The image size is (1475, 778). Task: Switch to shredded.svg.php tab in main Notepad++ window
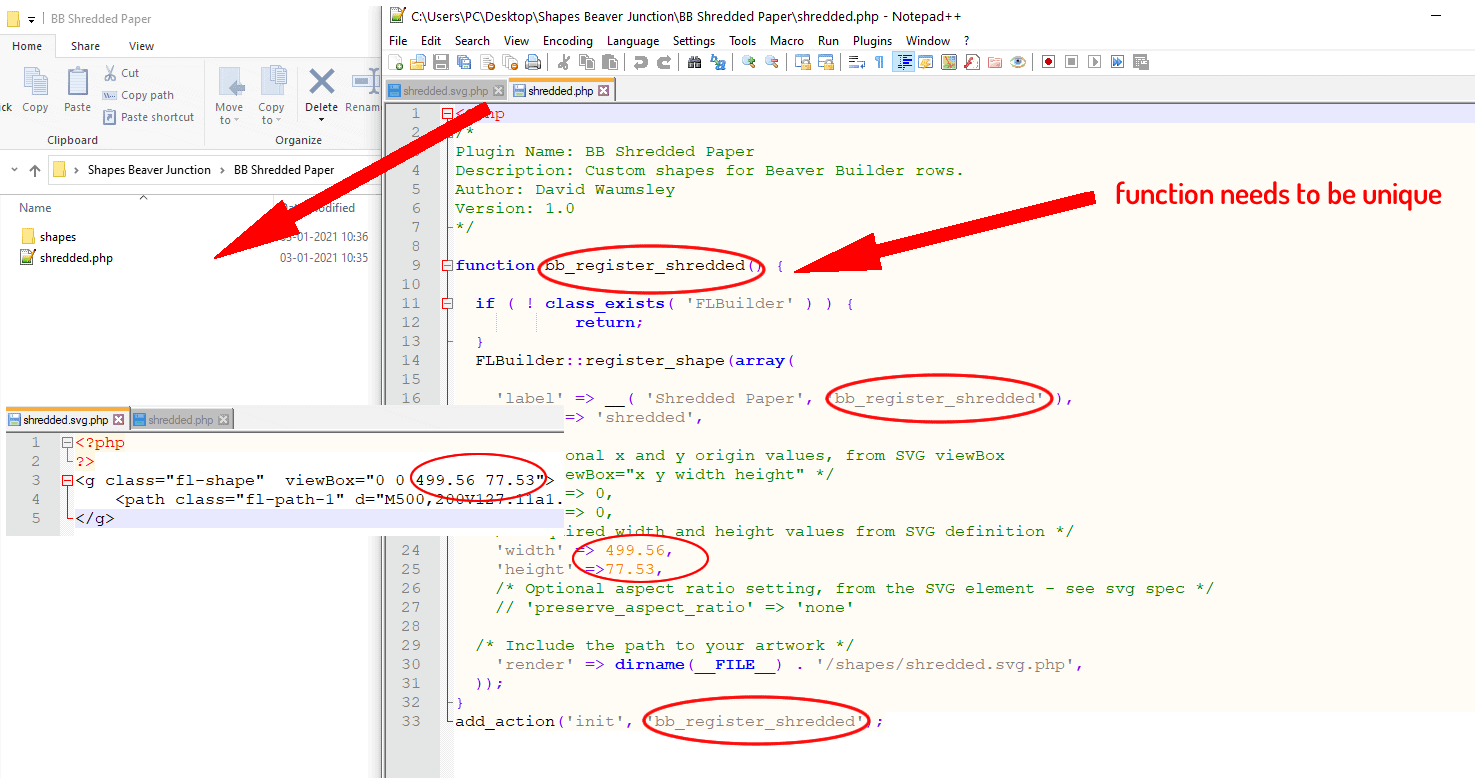click(446, 91)
